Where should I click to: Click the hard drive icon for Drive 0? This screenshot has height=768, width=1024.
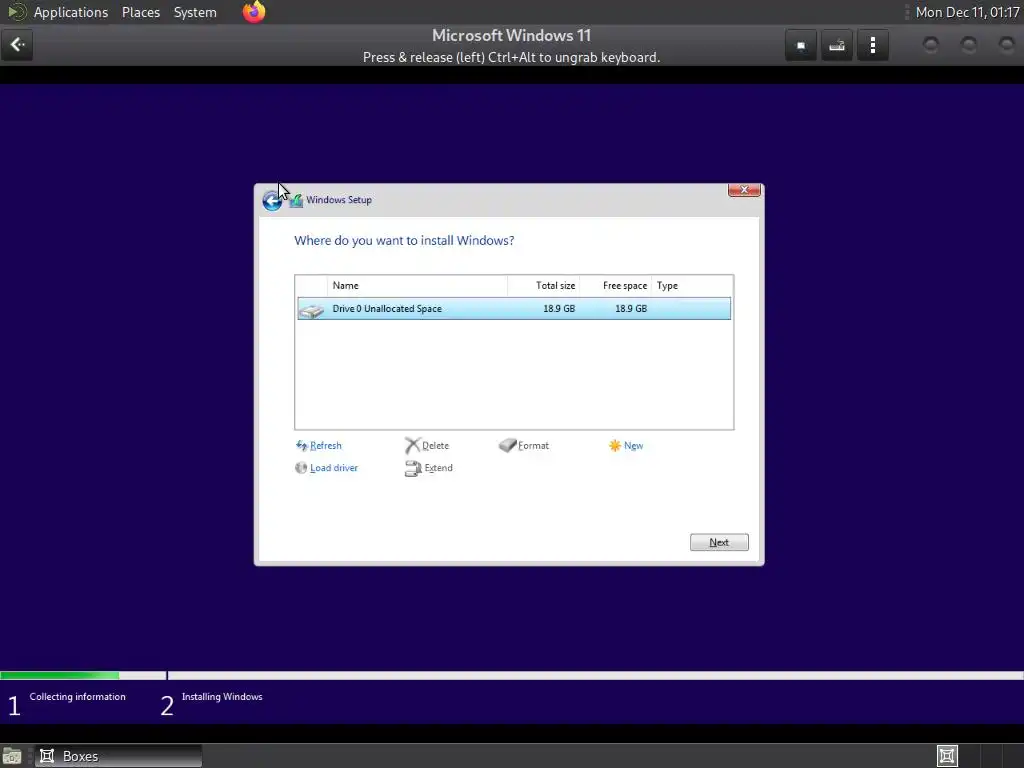tap(311, 310)
